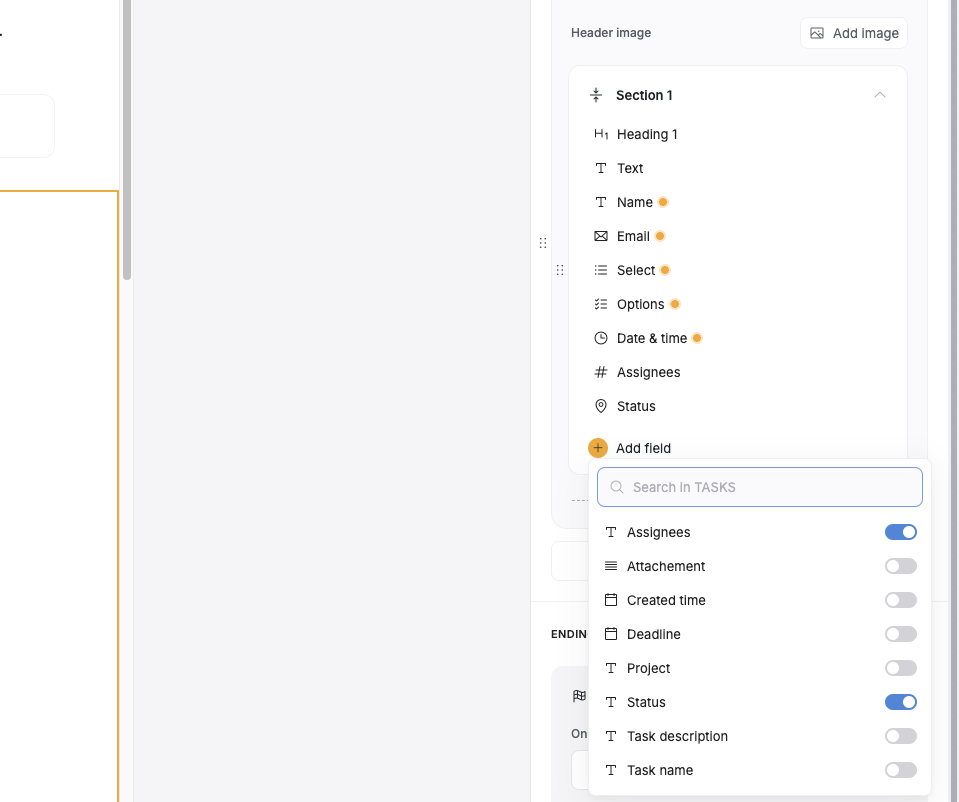Click the T icon next to Name
This screenshot has width=959, height=802.
[x=601, y=202]
